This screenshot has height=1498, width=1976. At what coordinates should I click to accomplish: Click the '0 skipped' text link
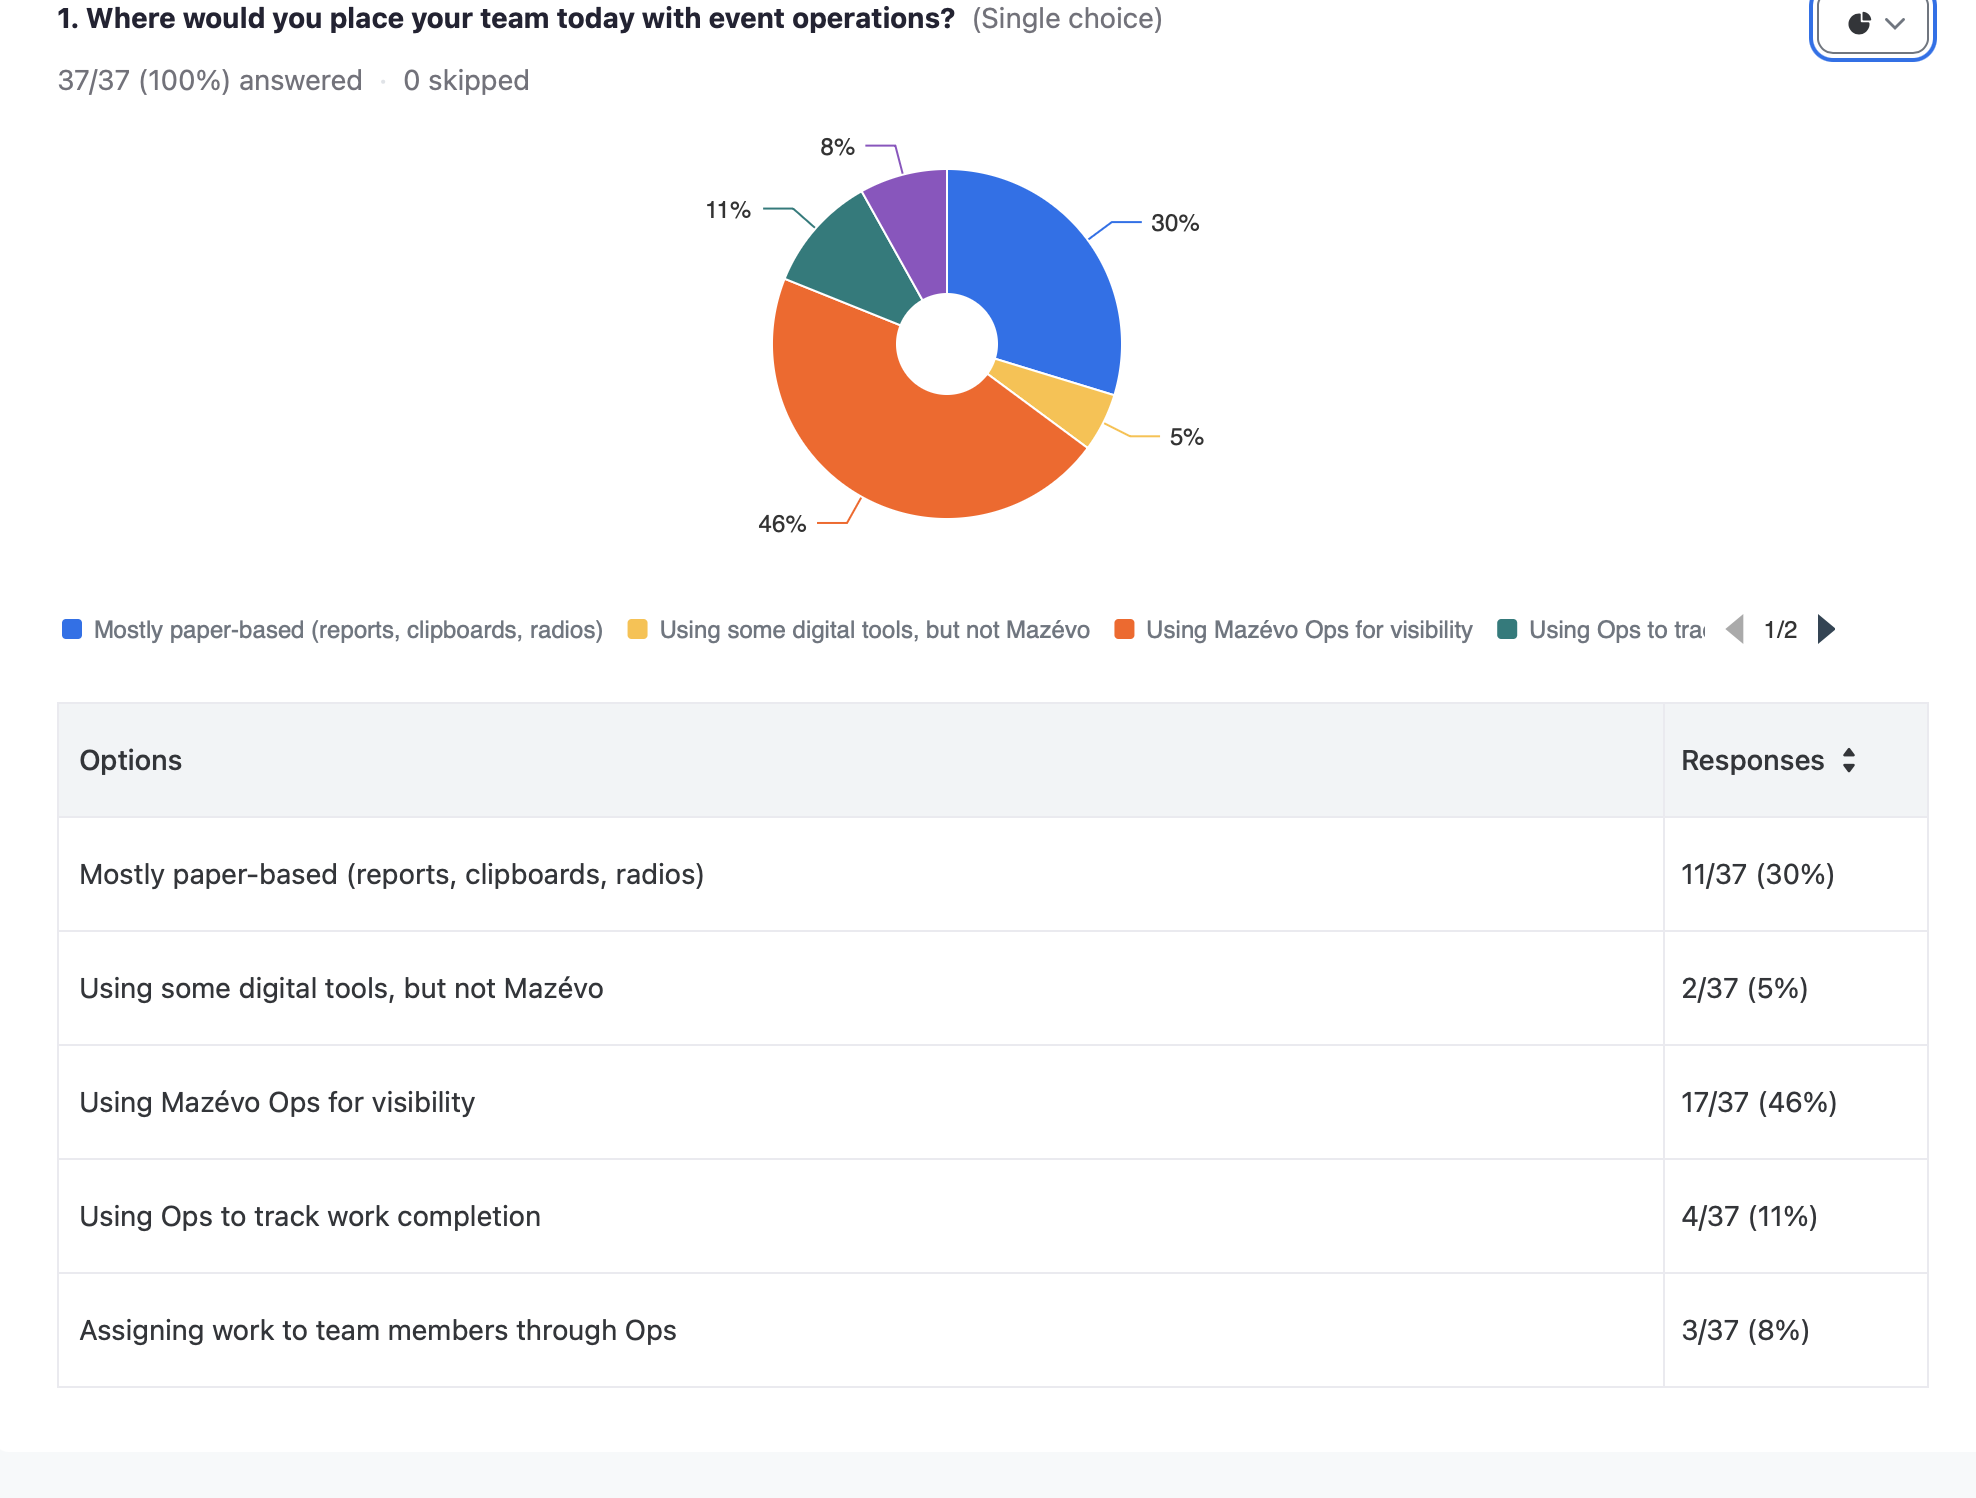click(465, 80)
